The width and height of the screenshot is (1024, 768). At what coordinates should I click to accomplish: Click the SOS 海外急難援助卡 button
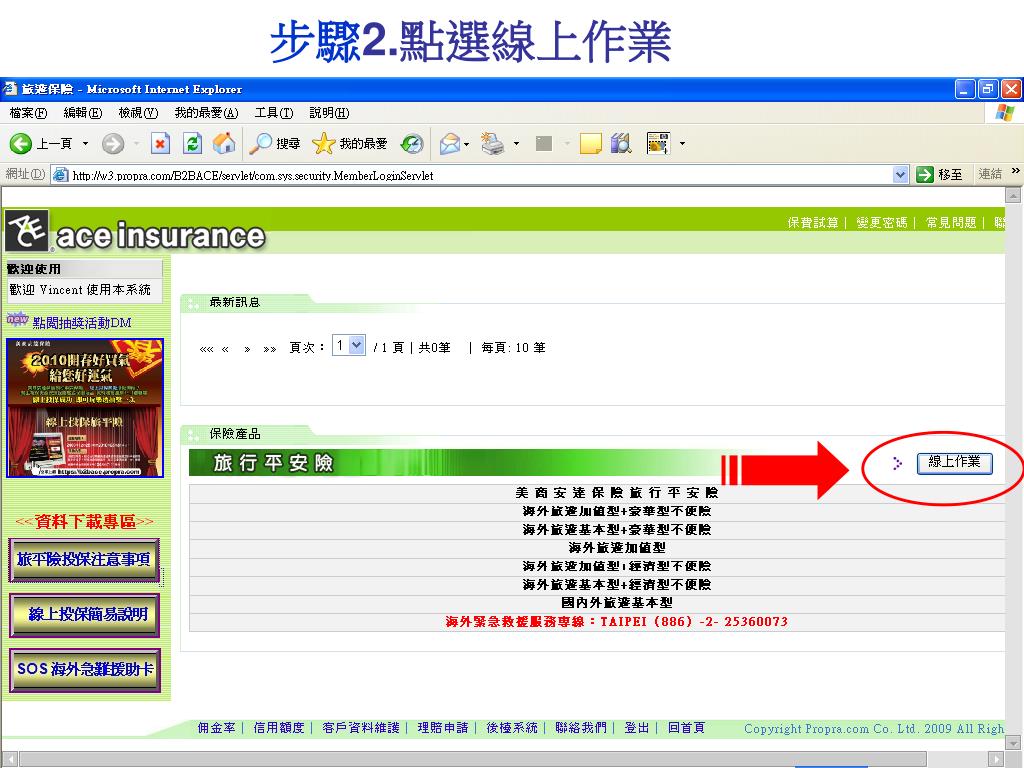coord(84,669)
